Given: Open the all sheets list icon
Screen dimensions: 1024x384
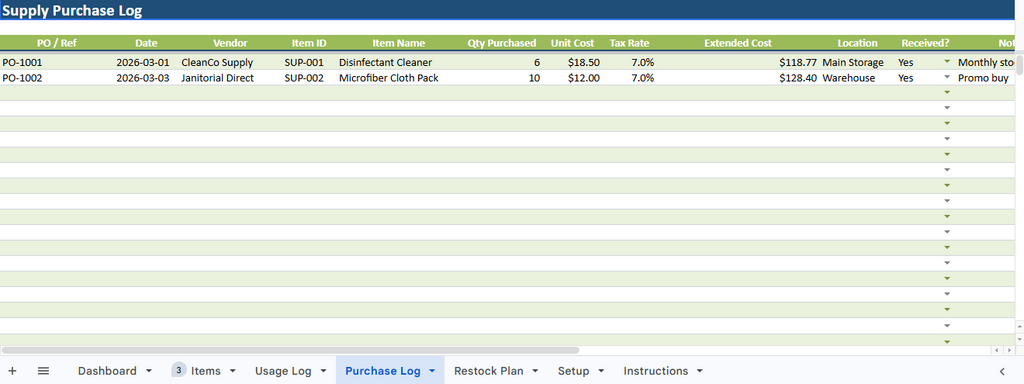Looking at the screenshot, I should point(43,371).
